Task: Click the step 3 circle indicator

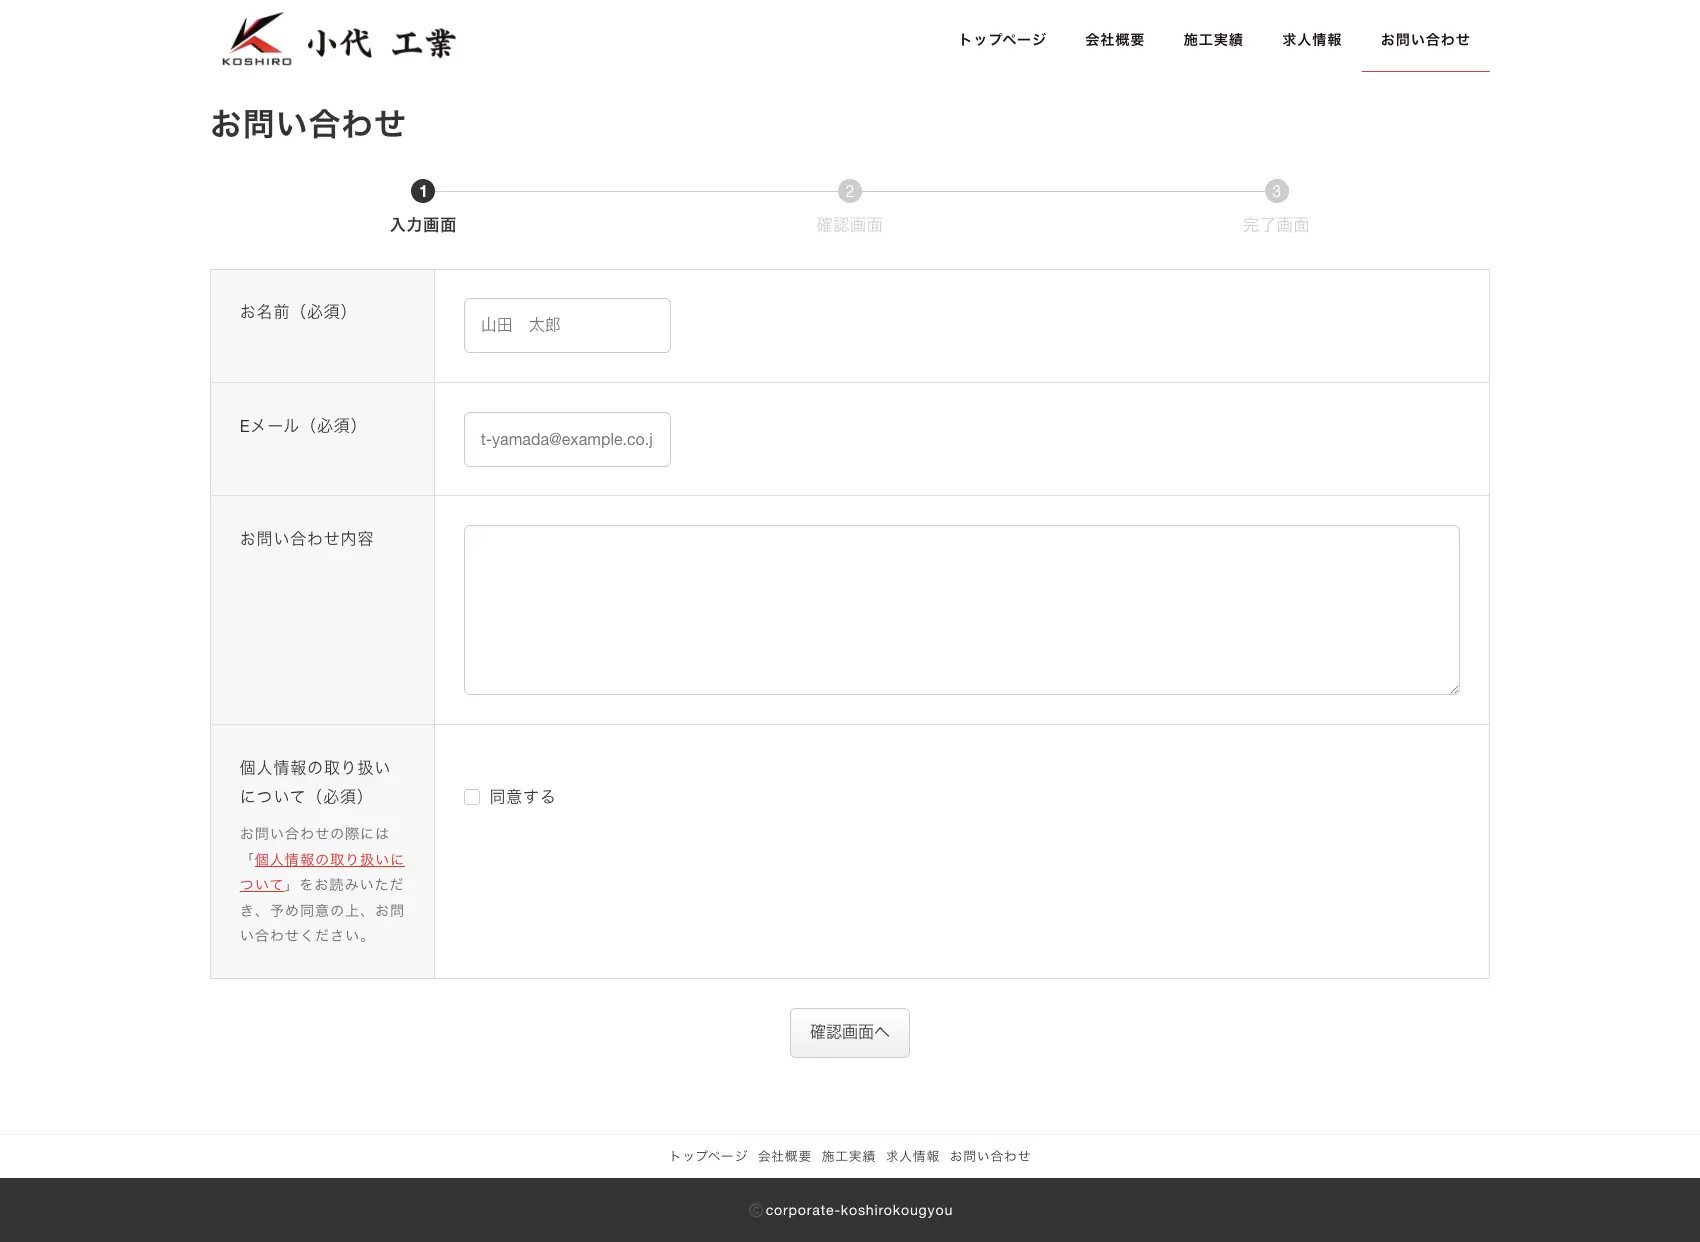Action: tap(1276, 191)
